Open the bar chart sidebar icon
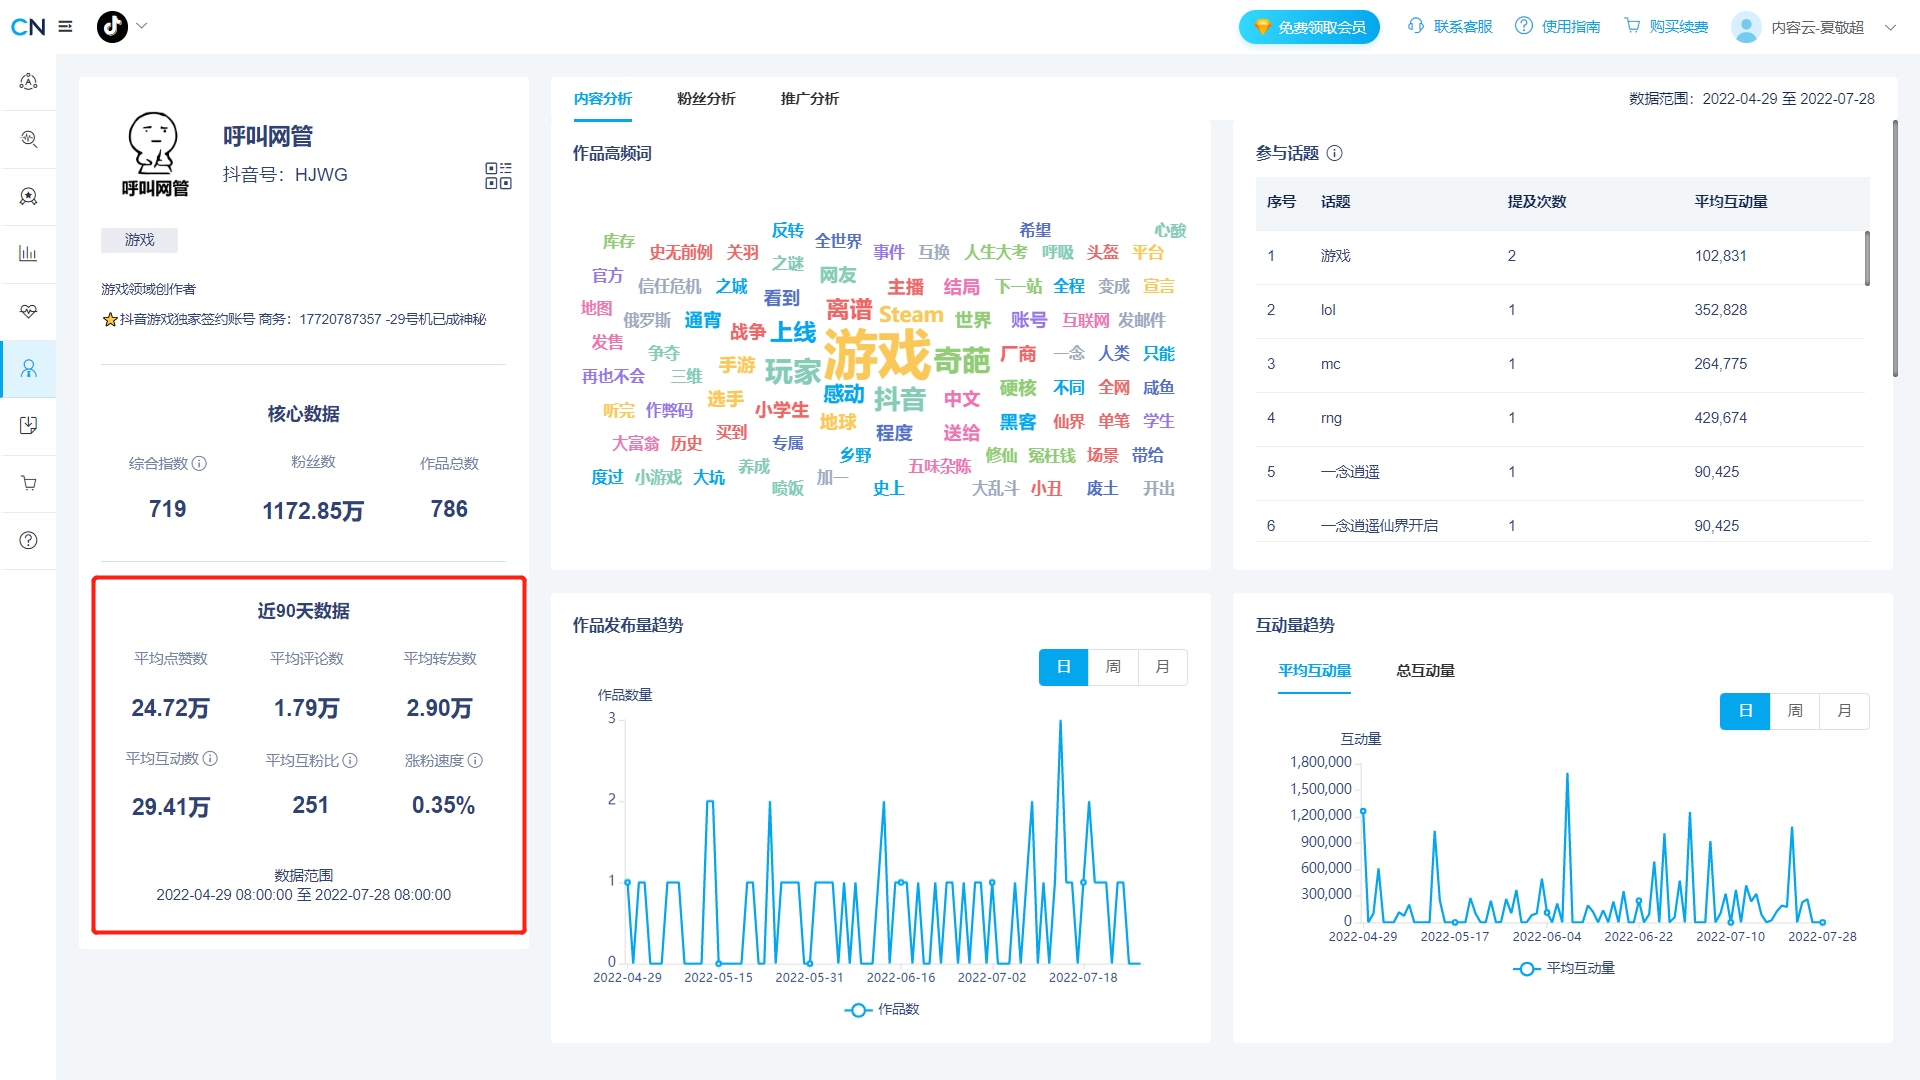1920x1080 pixels. click(x=28, y=253)
